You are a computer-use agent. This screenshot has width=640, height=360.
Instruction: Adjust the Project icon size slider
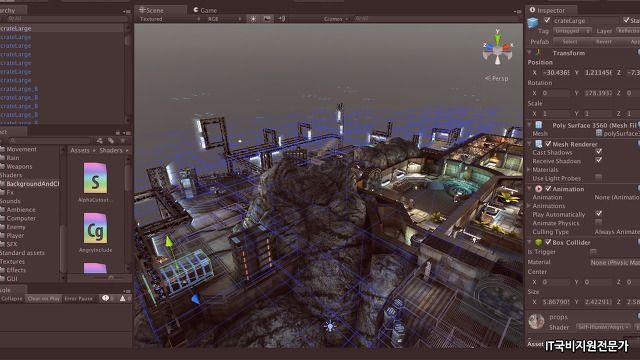(x=111, y=277)
